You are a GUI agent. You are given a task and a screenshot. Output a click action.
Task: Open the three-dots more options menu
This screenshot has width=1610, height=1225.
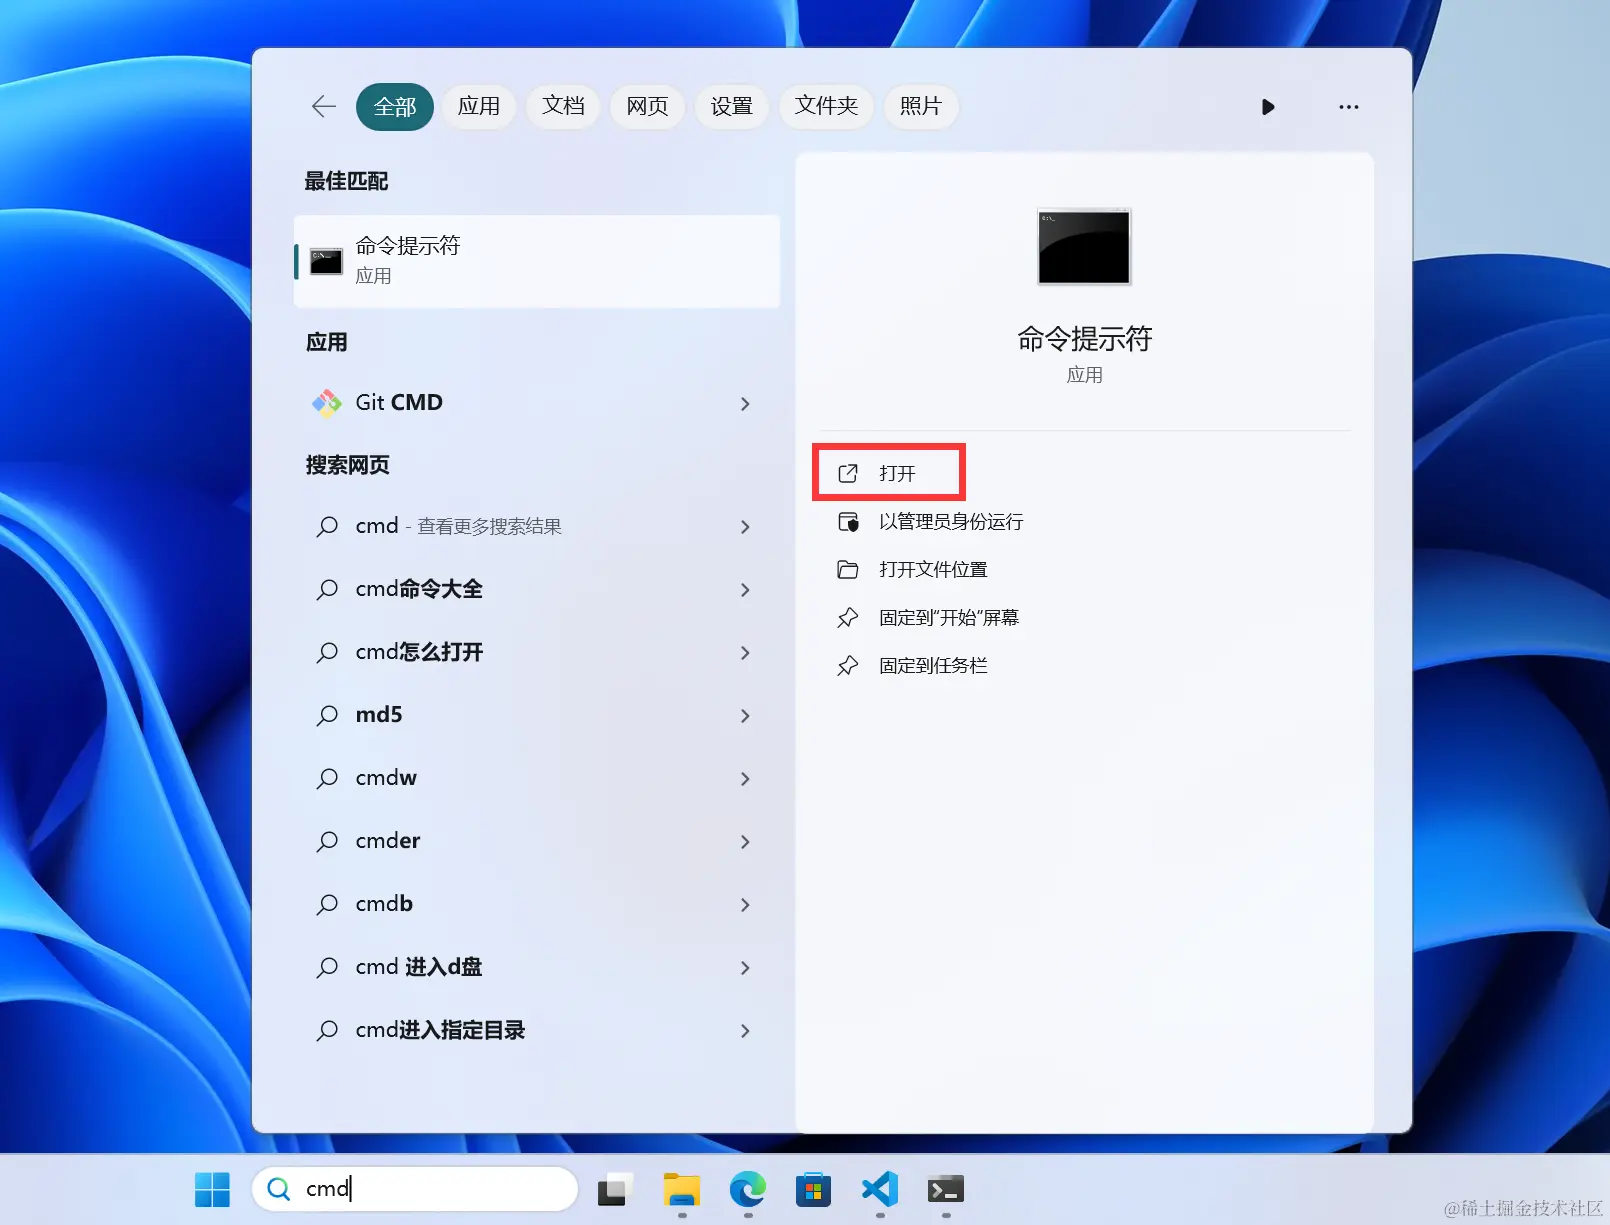coord(1349,107)
